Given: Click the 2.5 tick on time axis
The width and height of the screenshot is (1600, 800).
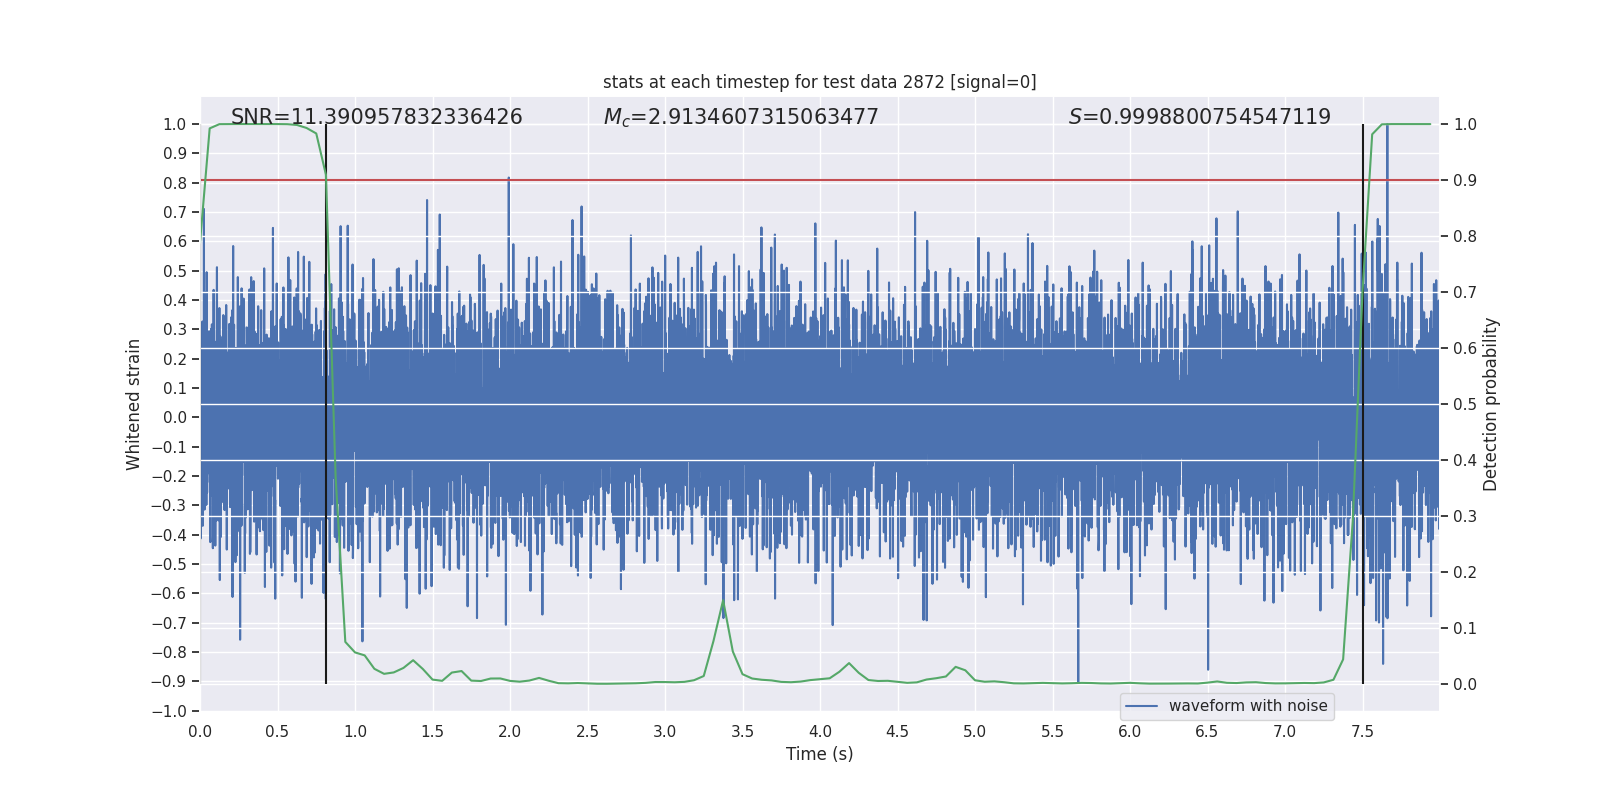Looking at the screenshot, I should pos(587,732).
